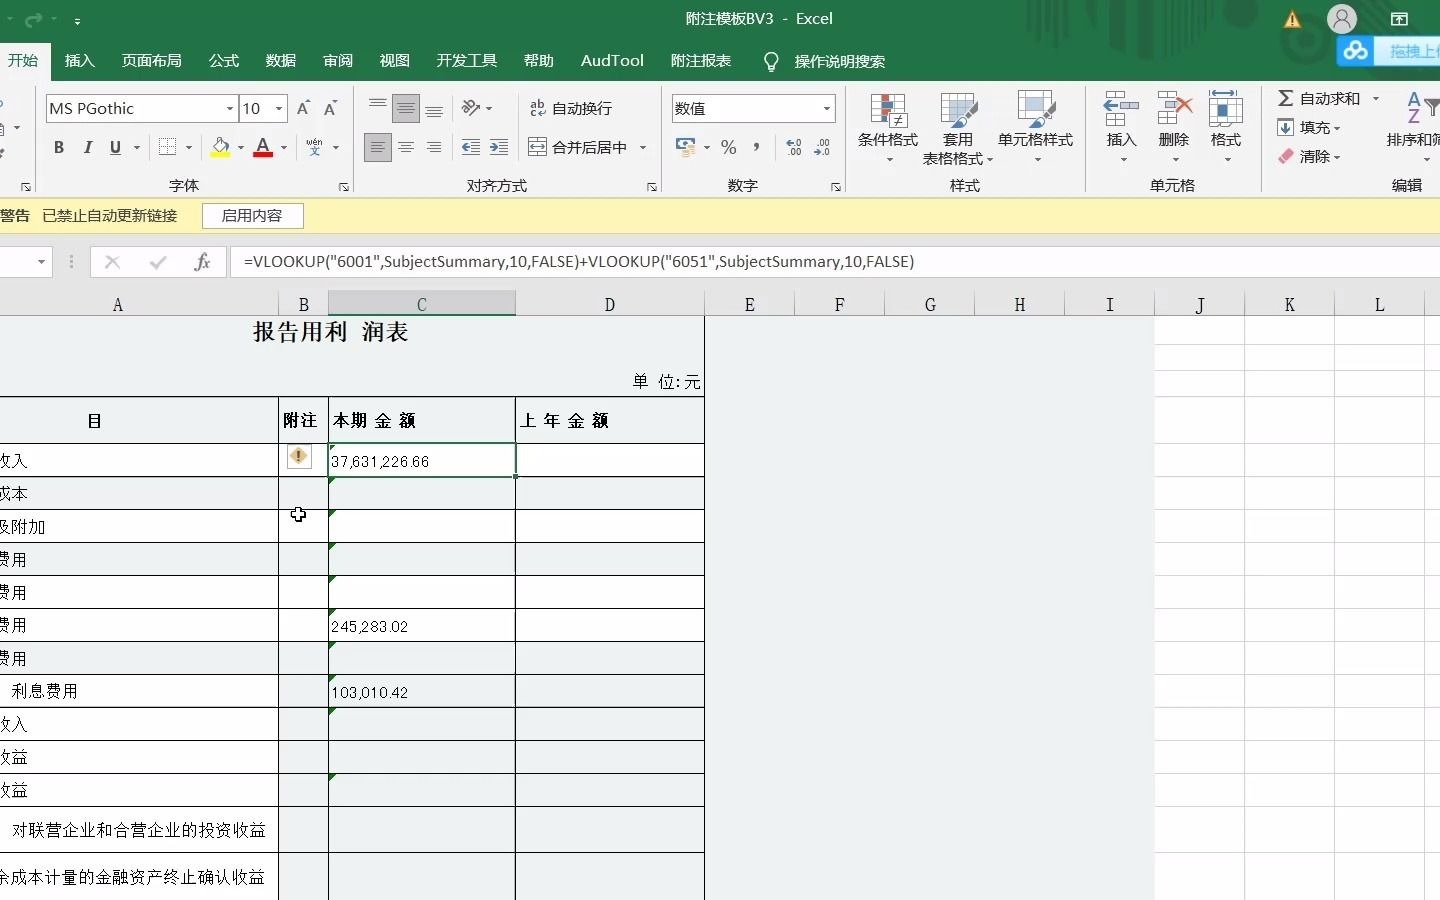1440x900 pixels.
Task: Click 启用内容 to enable content
Action: pos(252,216)
